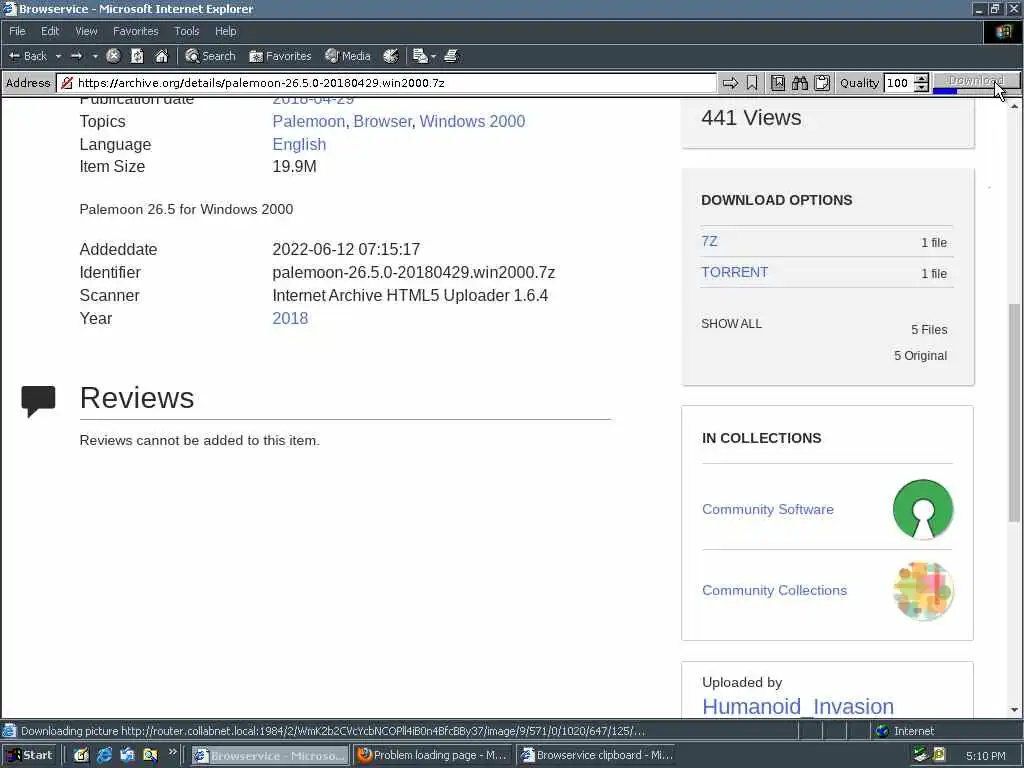Open the Search pane from the toolbar
Screen dimensions: 1024x768
pyautogui.click(x=210, y=56)
